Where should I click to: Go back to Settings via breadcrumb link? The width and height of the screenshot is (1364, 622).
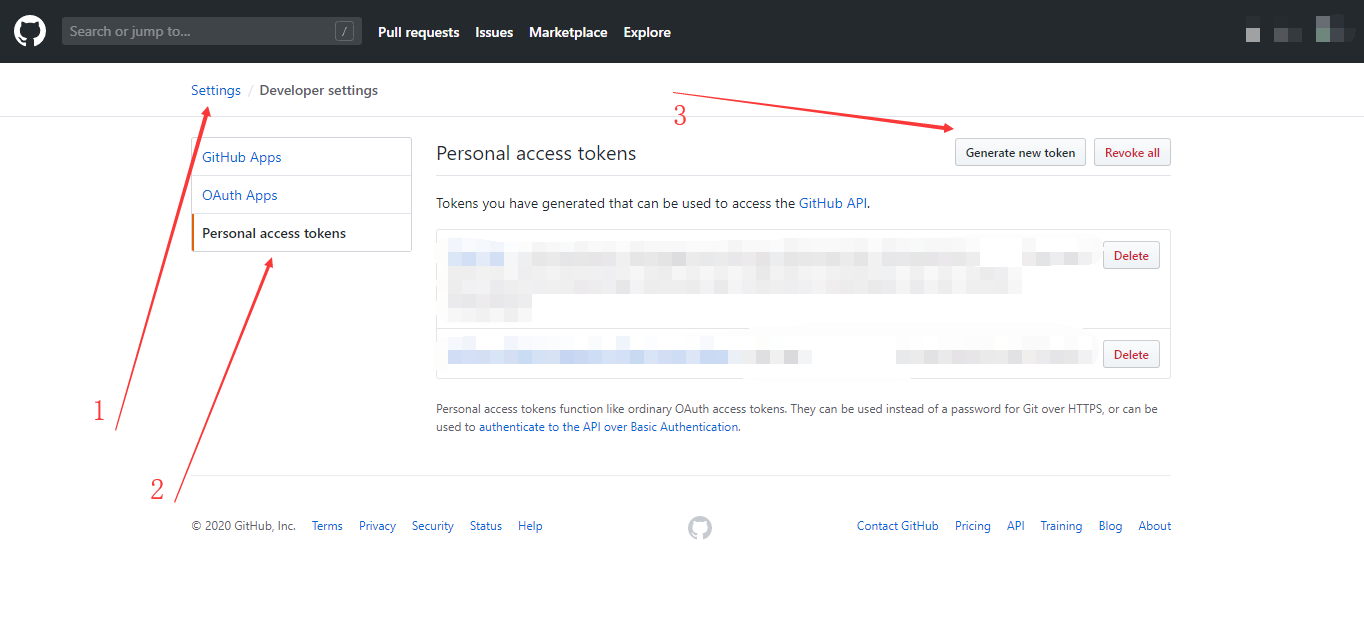(x=216, y=90)
